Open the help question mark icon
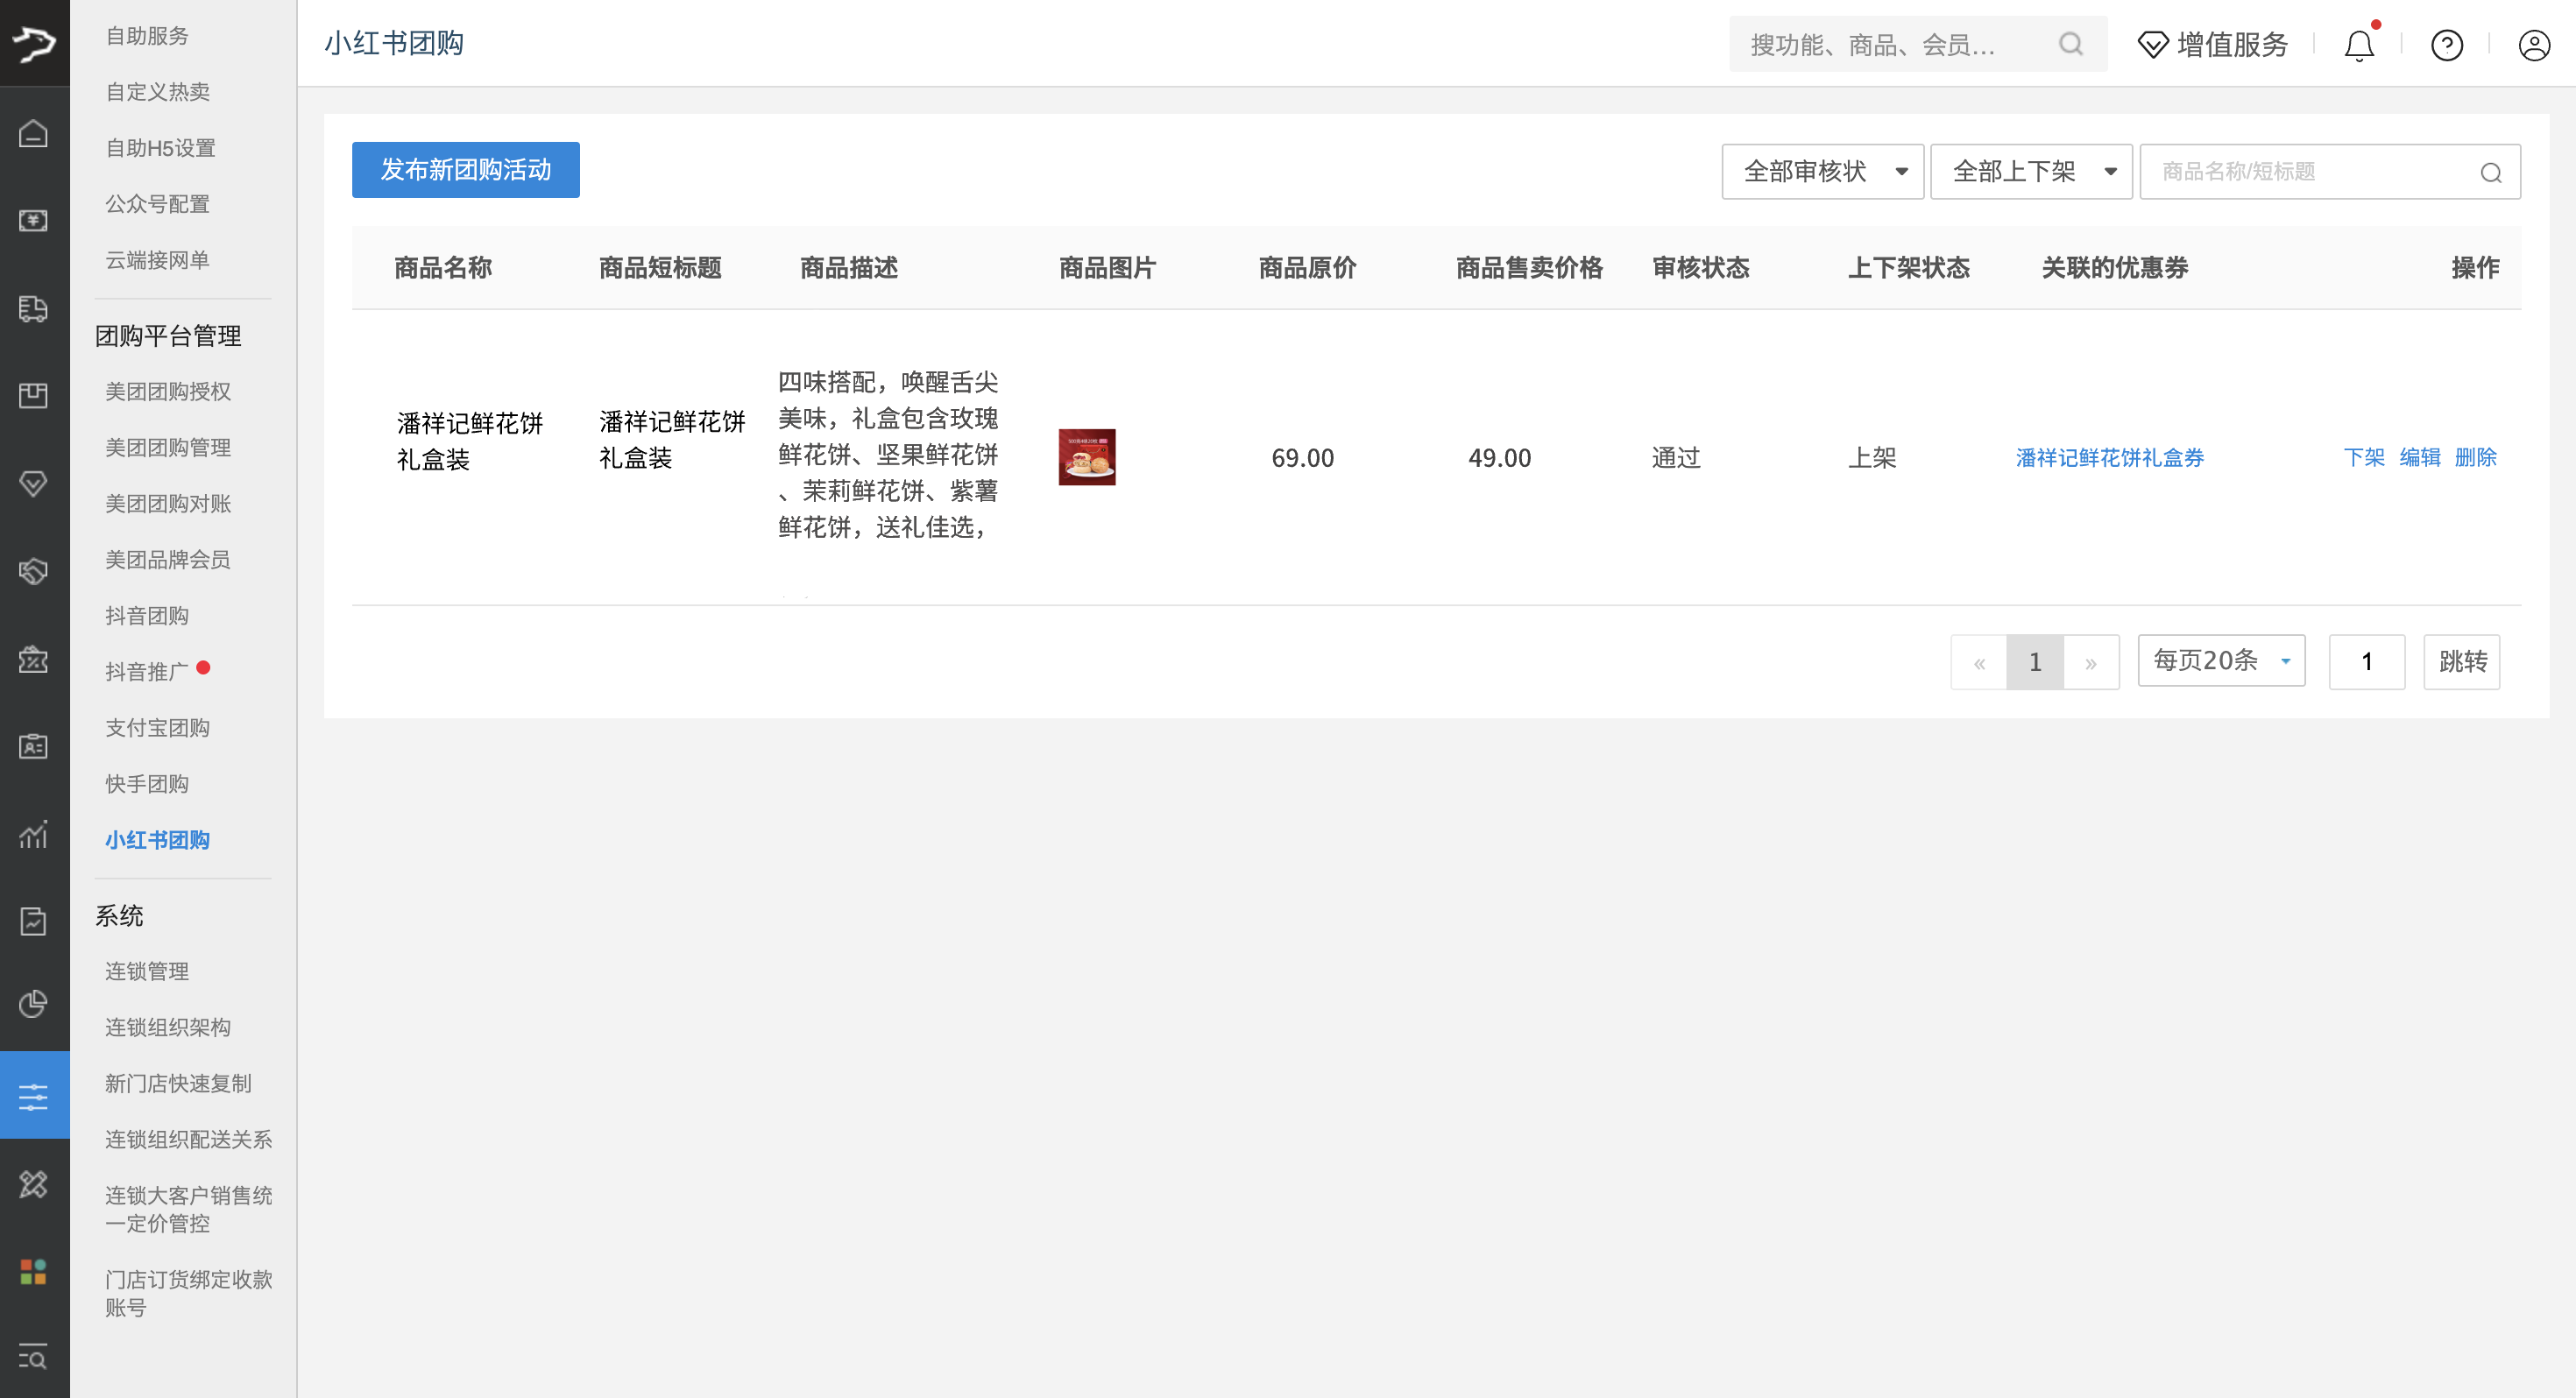The width and height of the screenshot is (2576, 1398). coord(2446,45)
